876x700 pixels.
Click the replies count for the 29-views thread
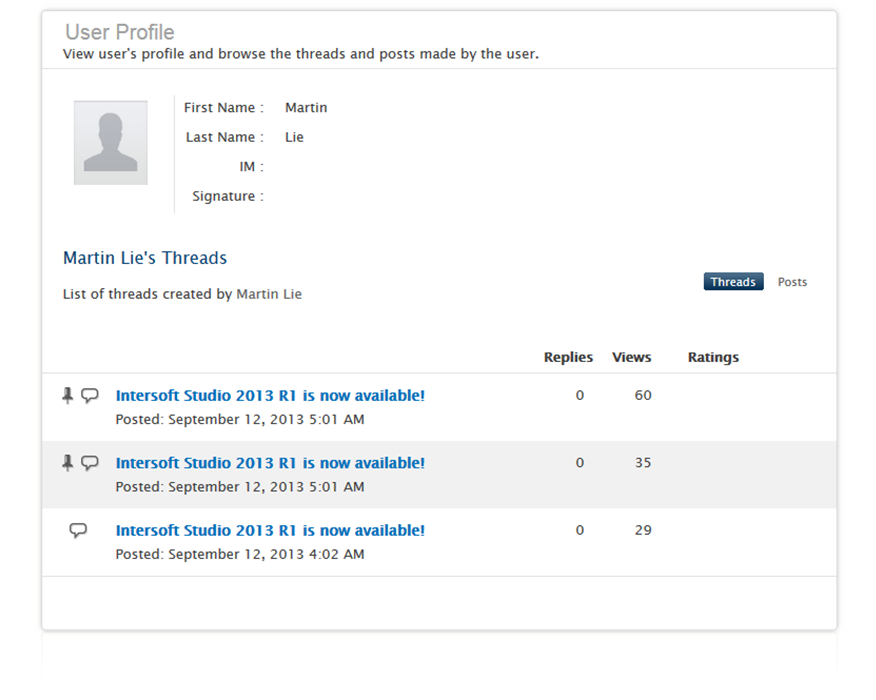point(580,530)
